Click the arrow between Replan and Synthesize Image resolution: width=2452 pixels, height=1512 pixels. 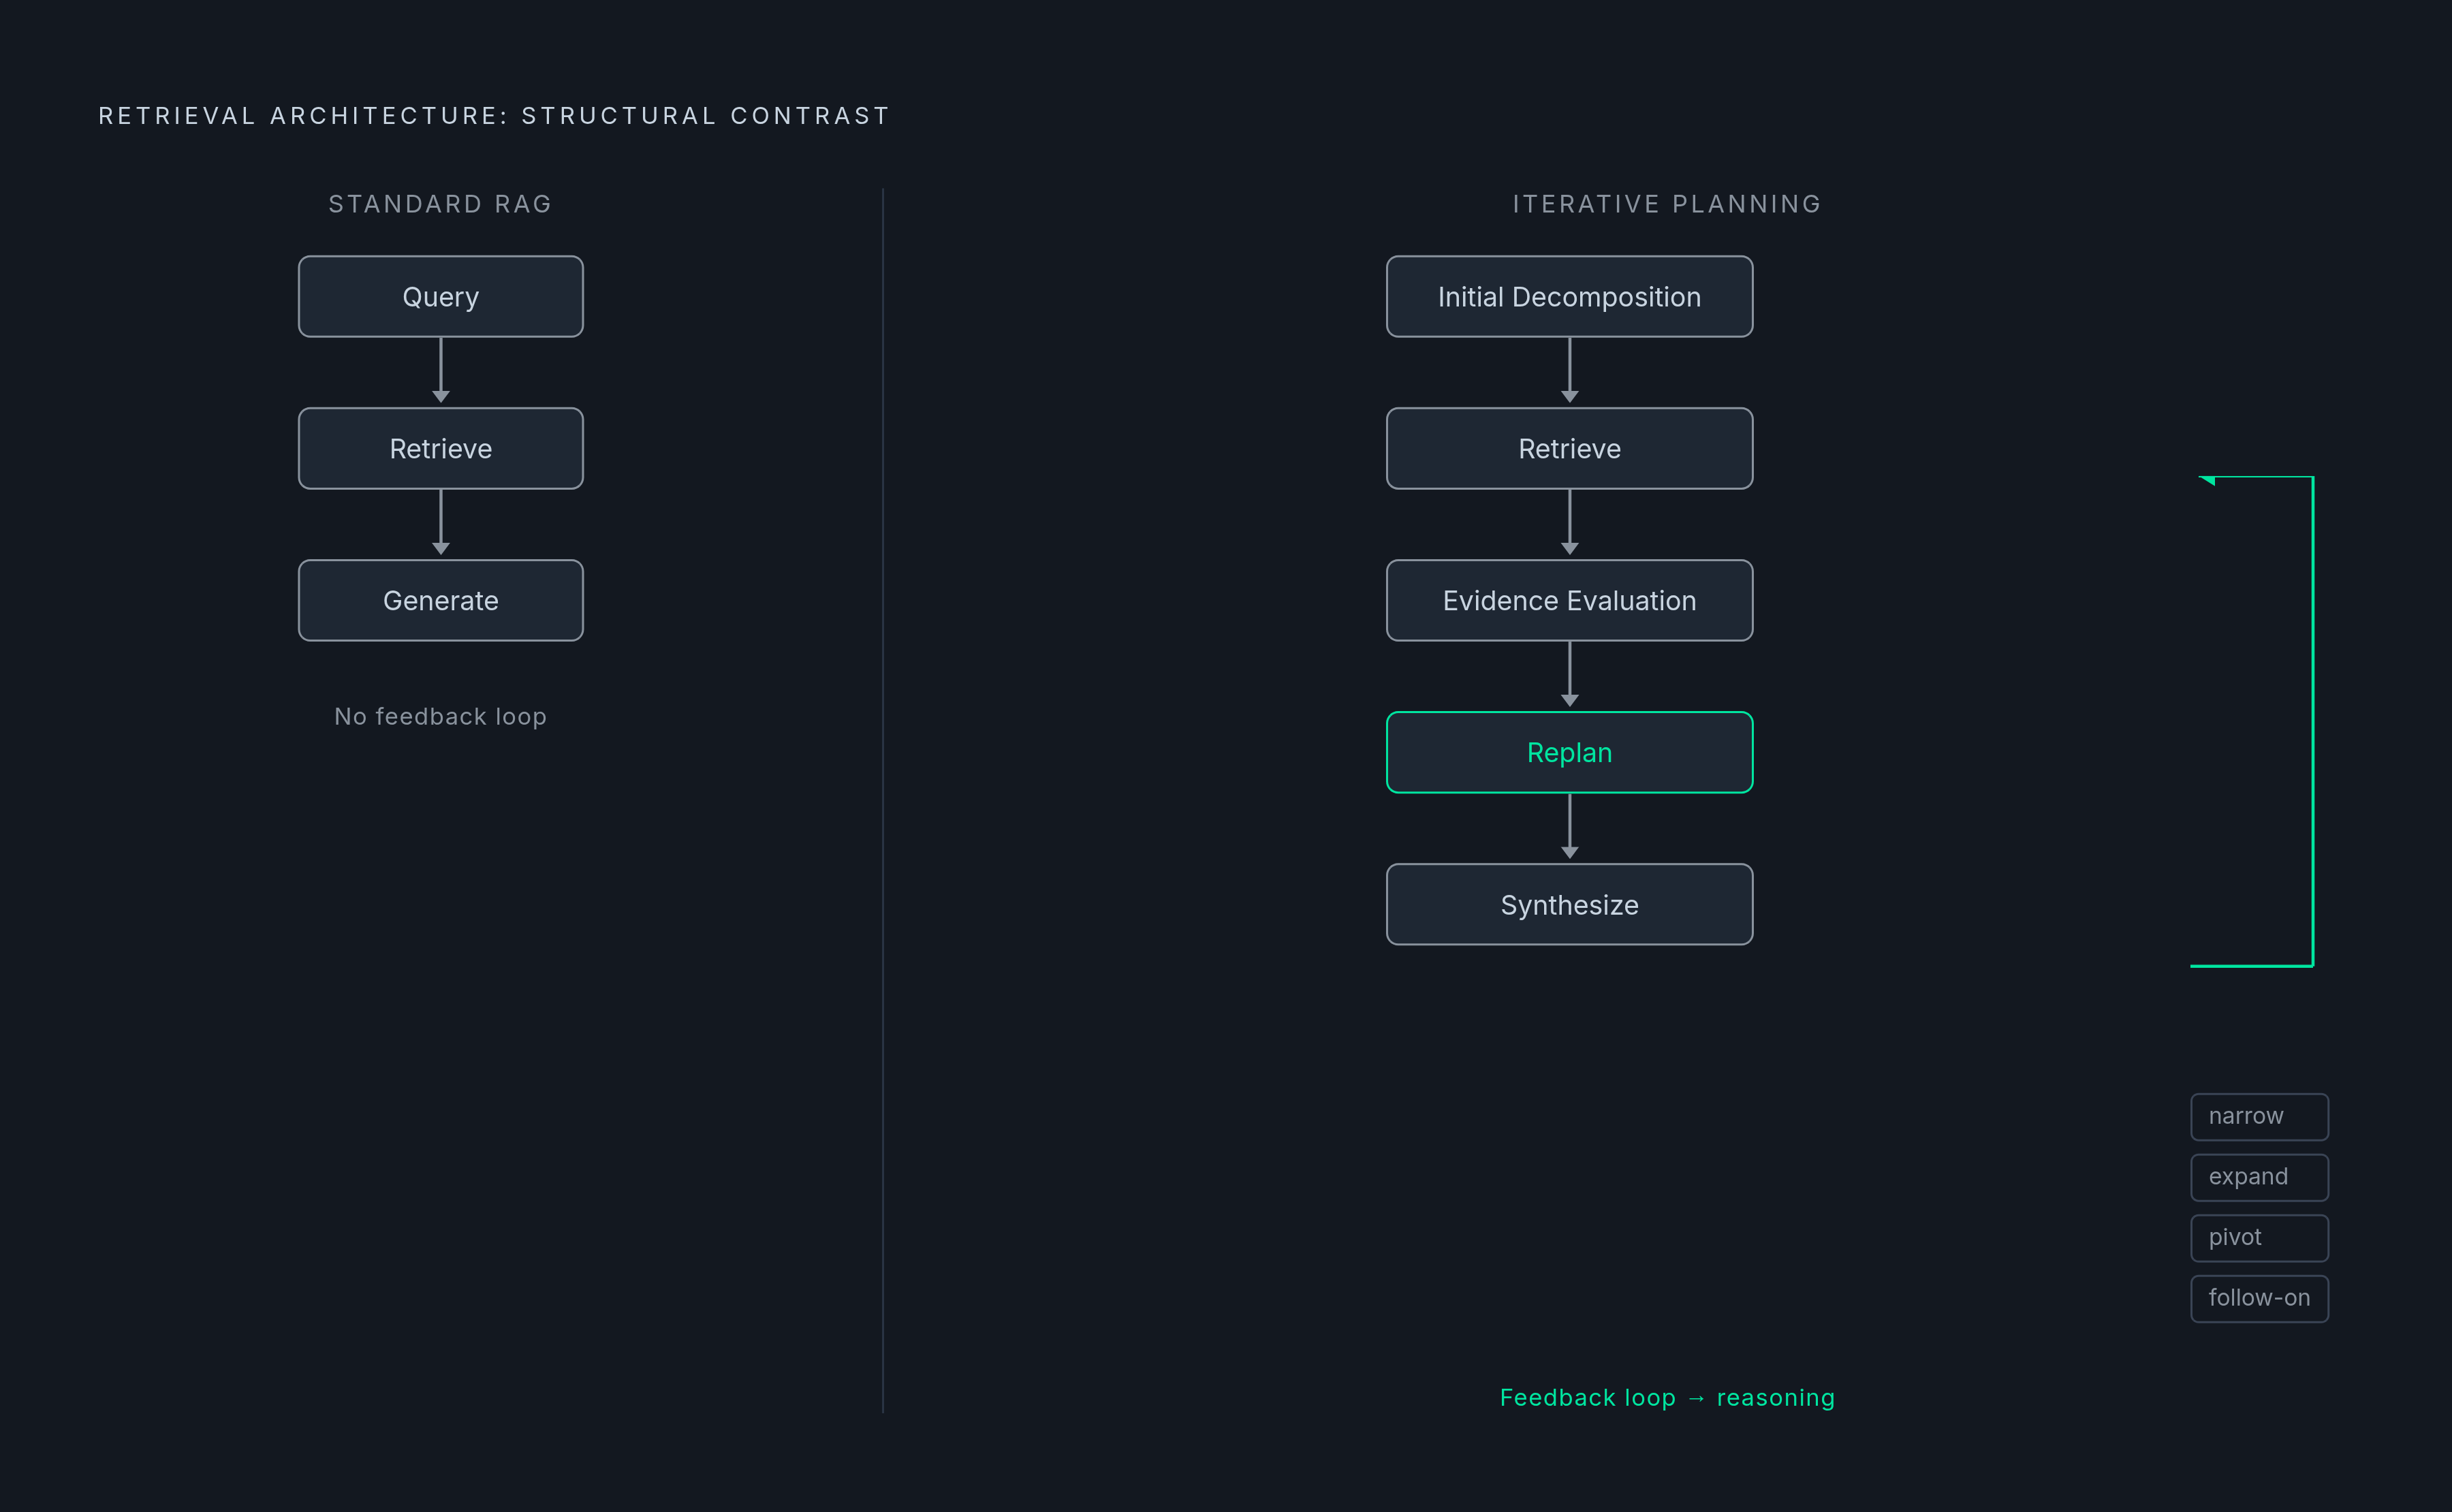click(x=1569, y=827)
